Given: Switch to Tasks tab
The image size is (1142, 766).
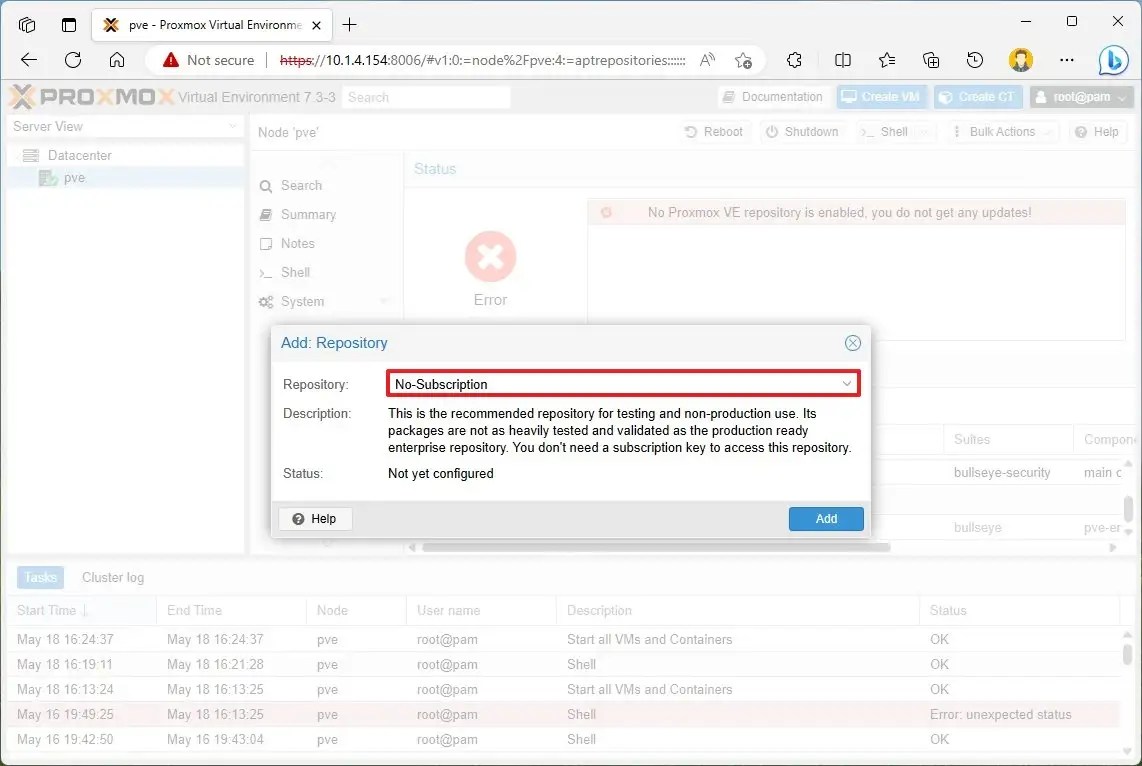Looking at the screenshot, I should [40, 577].
